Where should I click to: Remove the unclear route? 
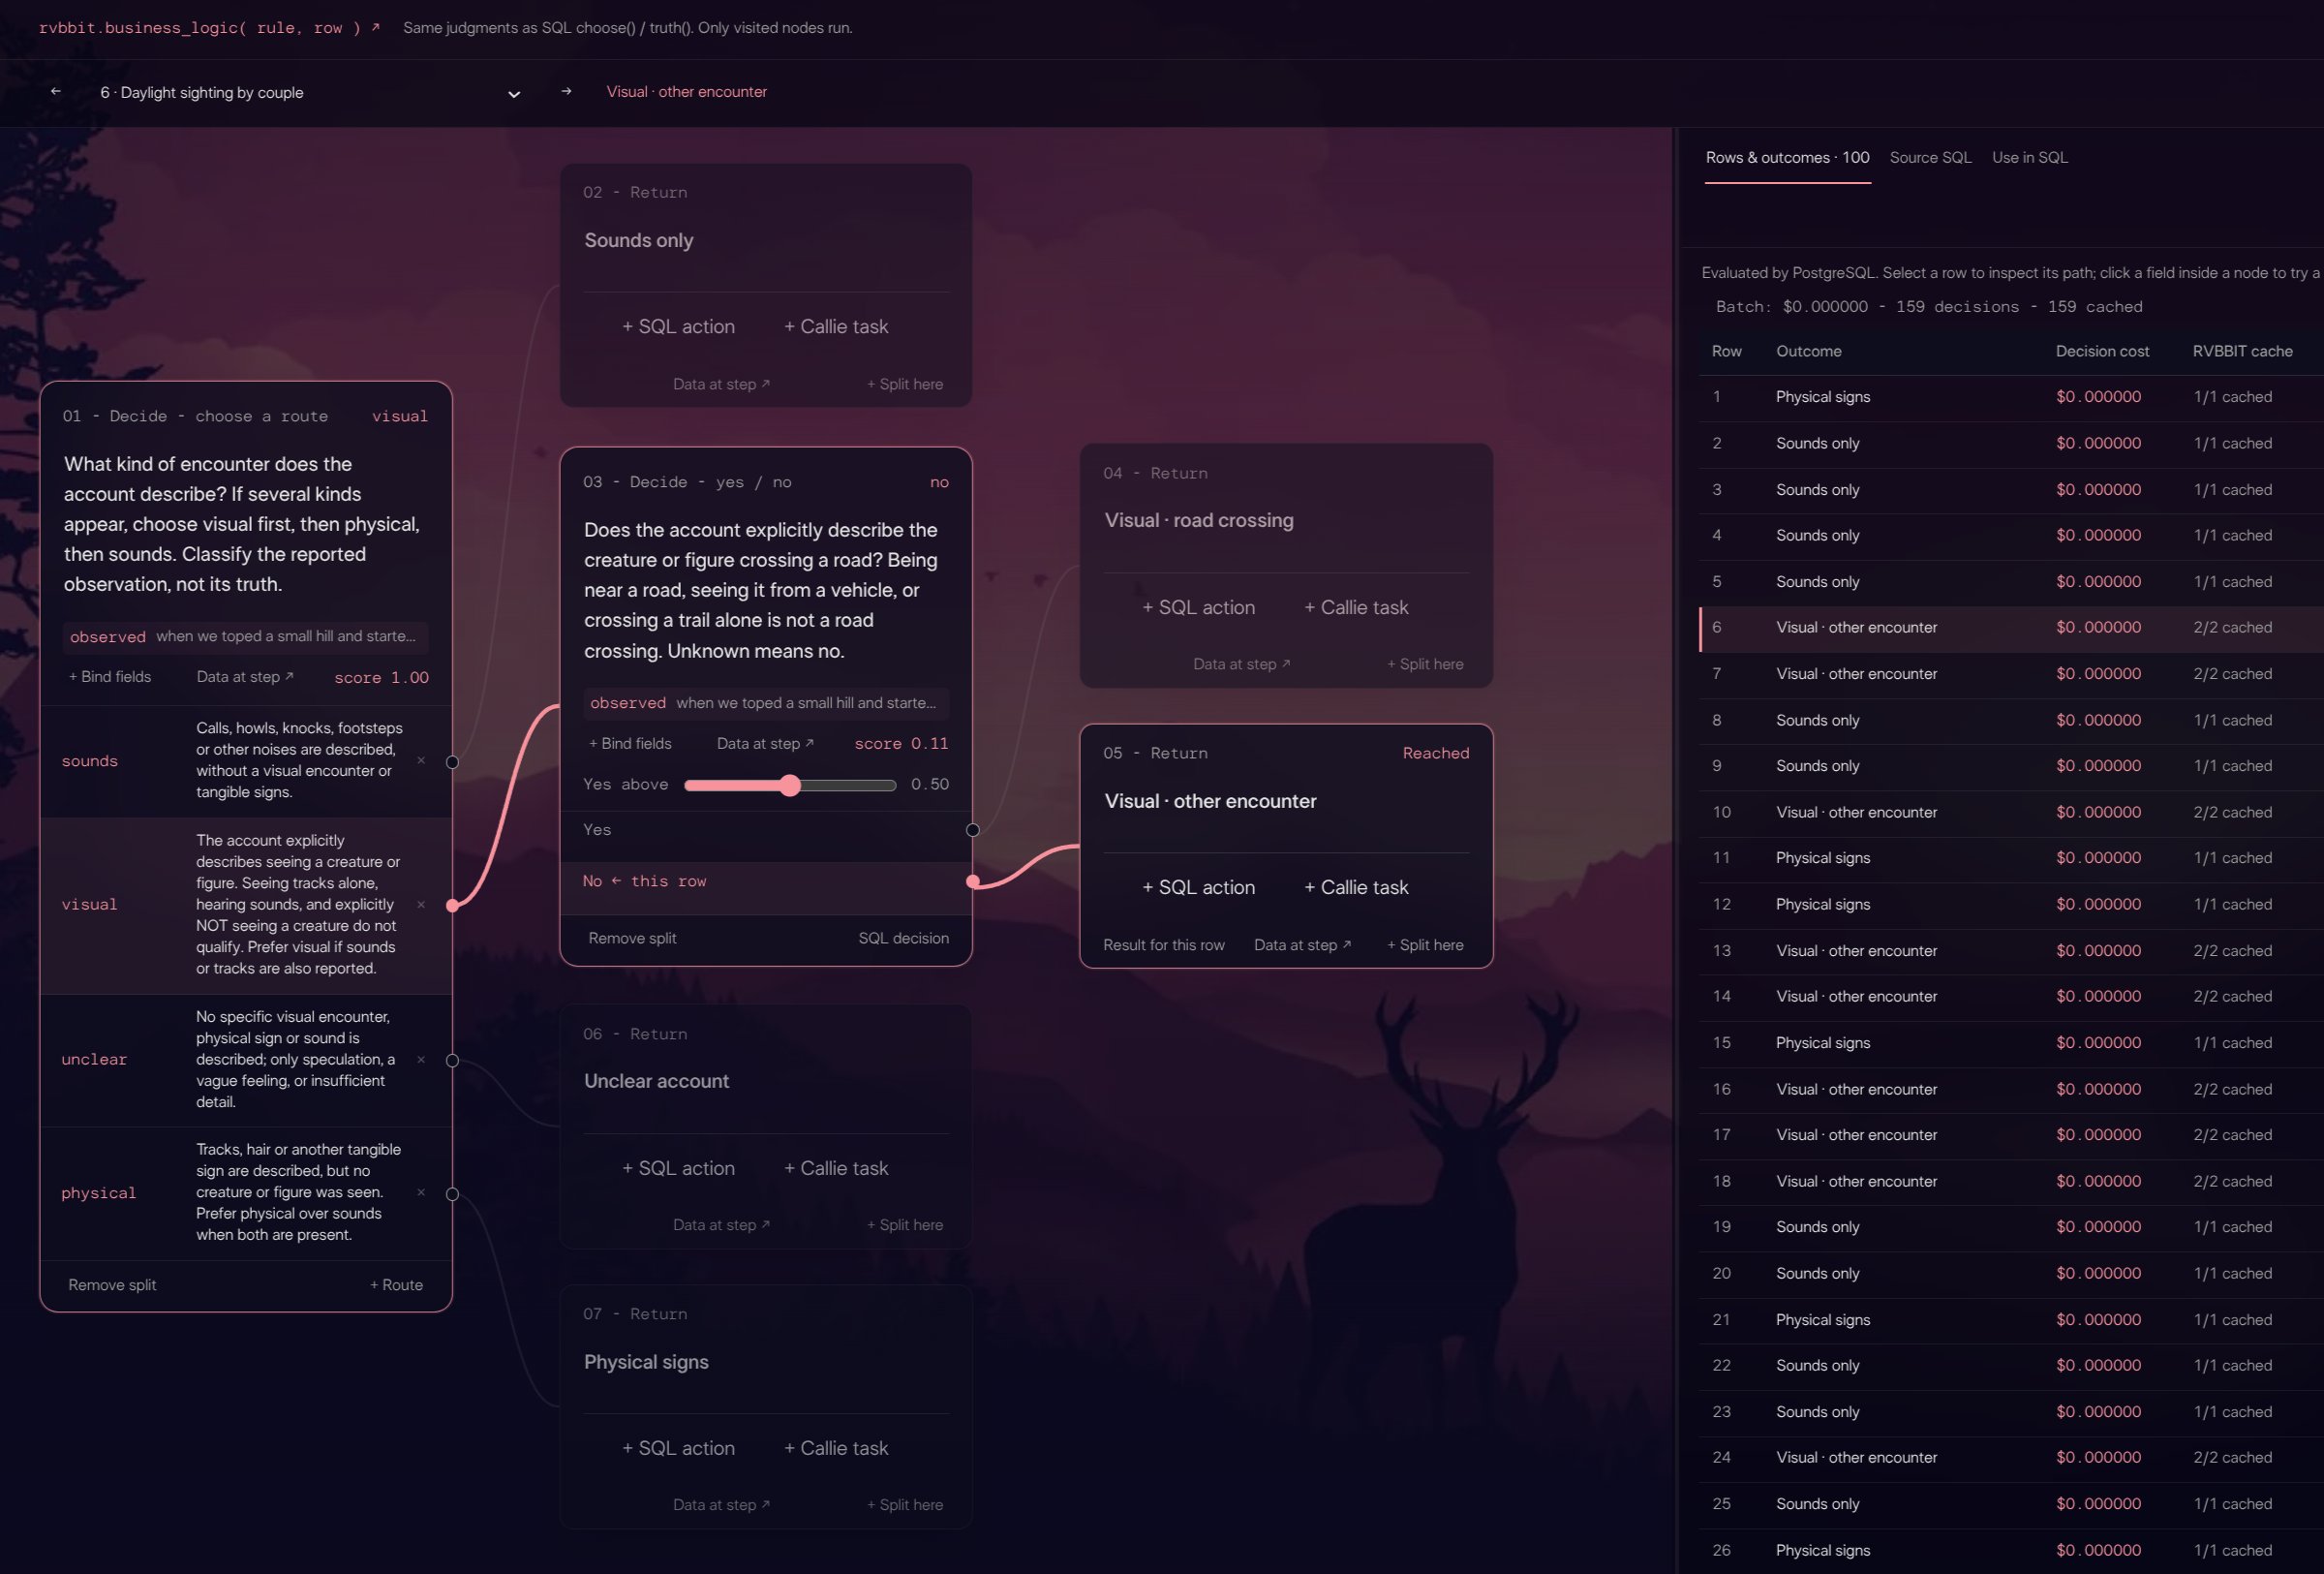421,1060
